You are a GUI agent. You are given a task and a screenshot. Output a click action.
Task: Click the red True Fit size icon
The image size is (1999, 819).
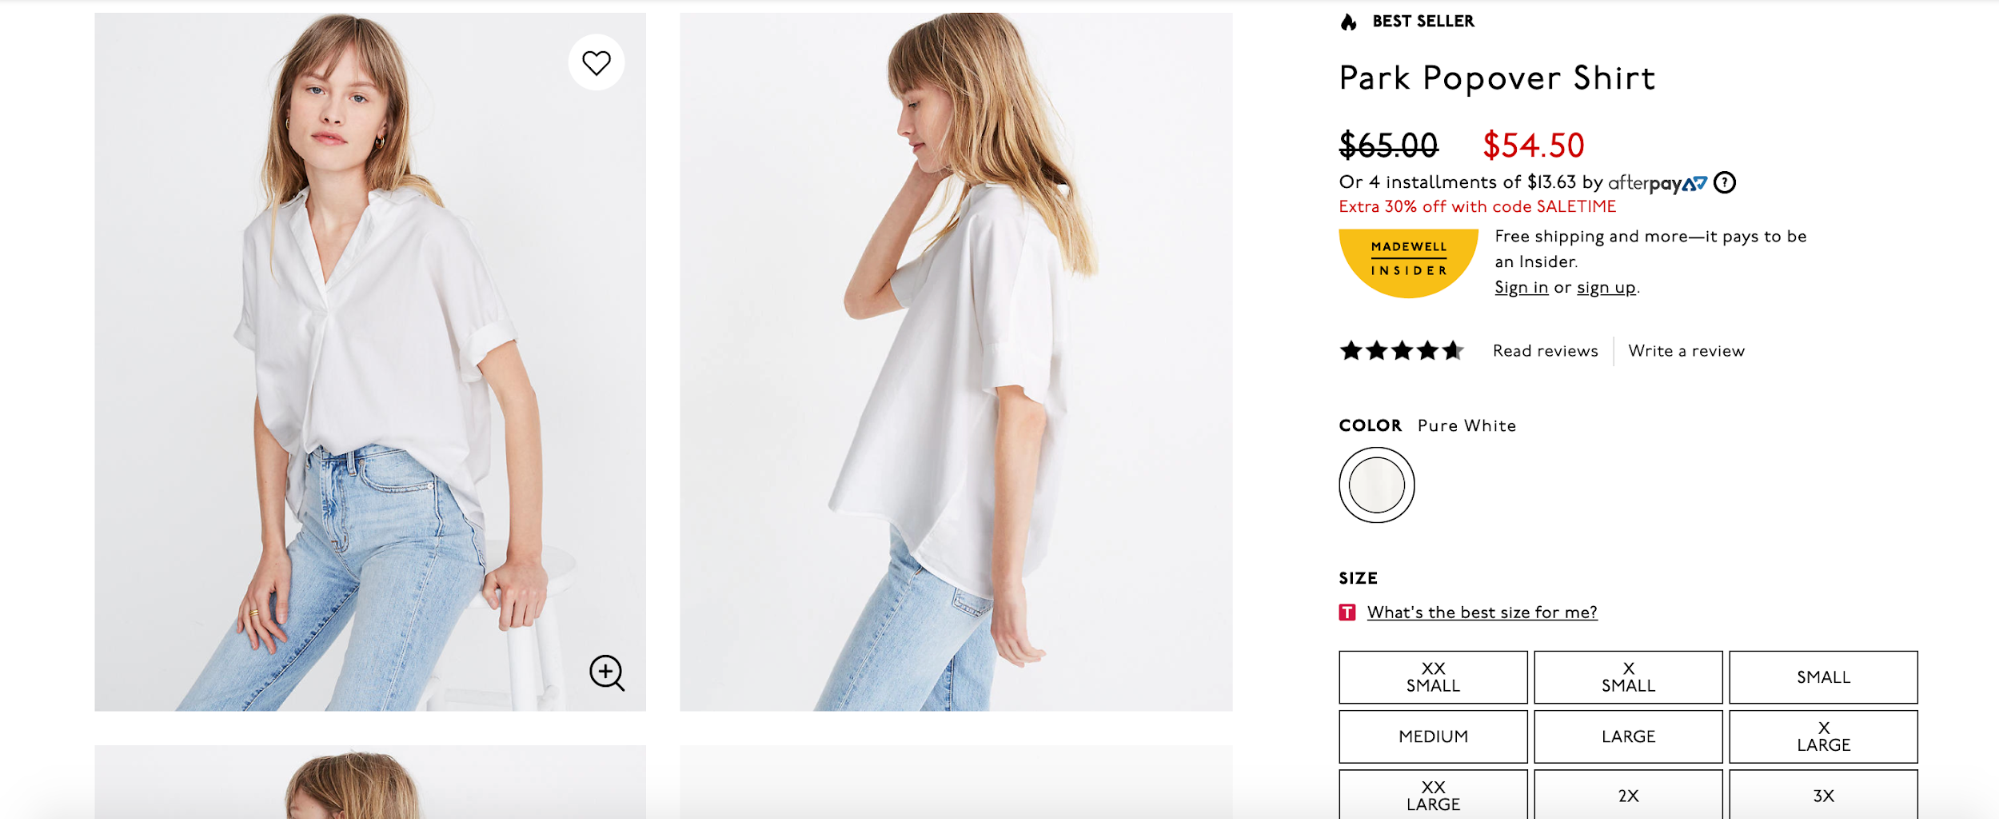[x=1347, y=612]
